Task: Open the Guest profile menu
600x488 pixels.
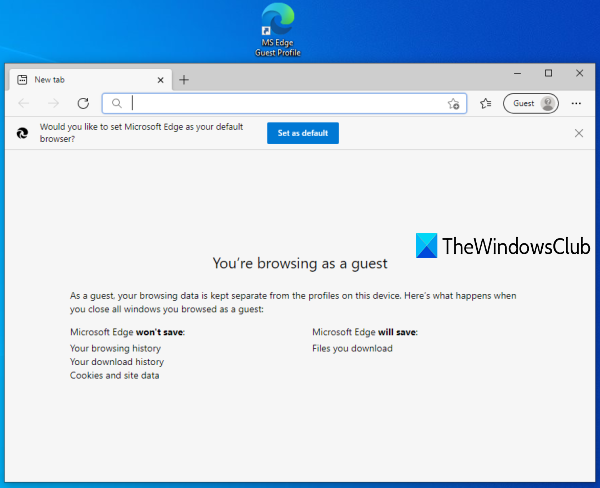Action: (x=531, y=103)
